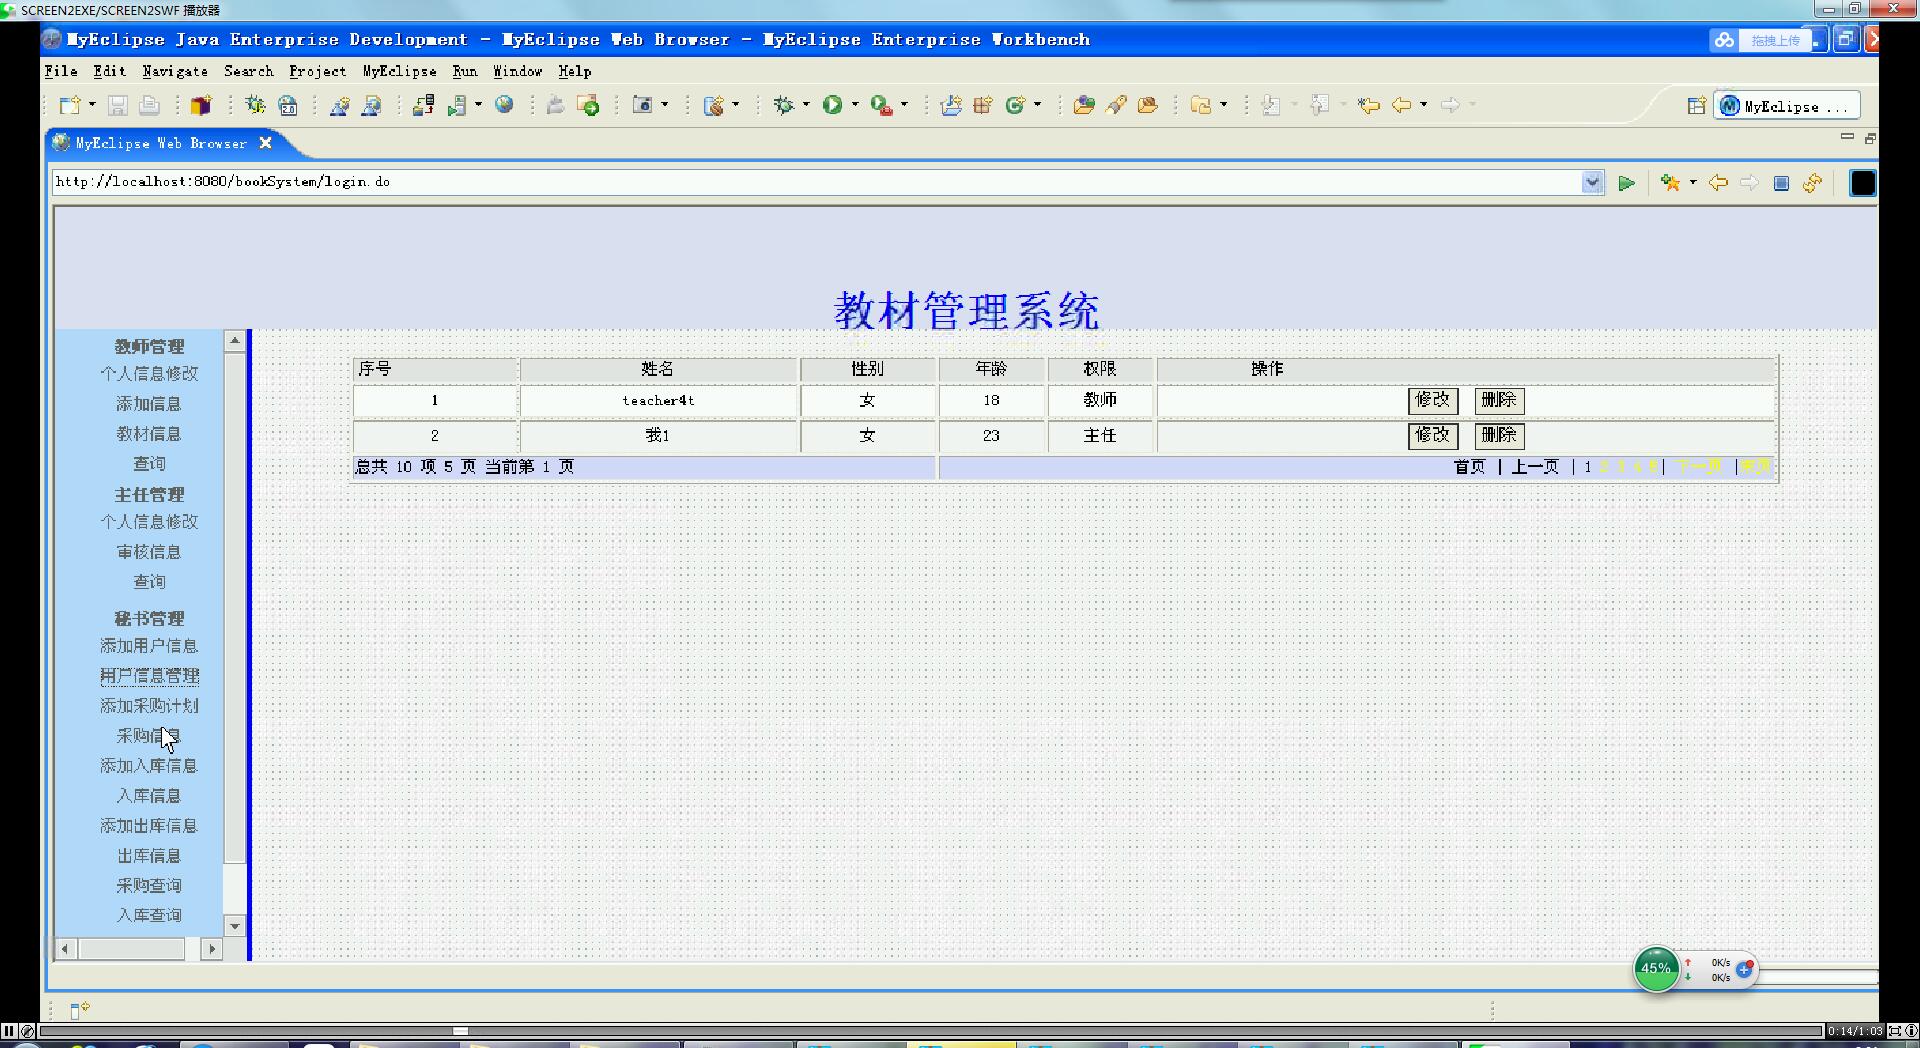Open the File menu
The image size is (1920, 1048).
click(61, 71)
